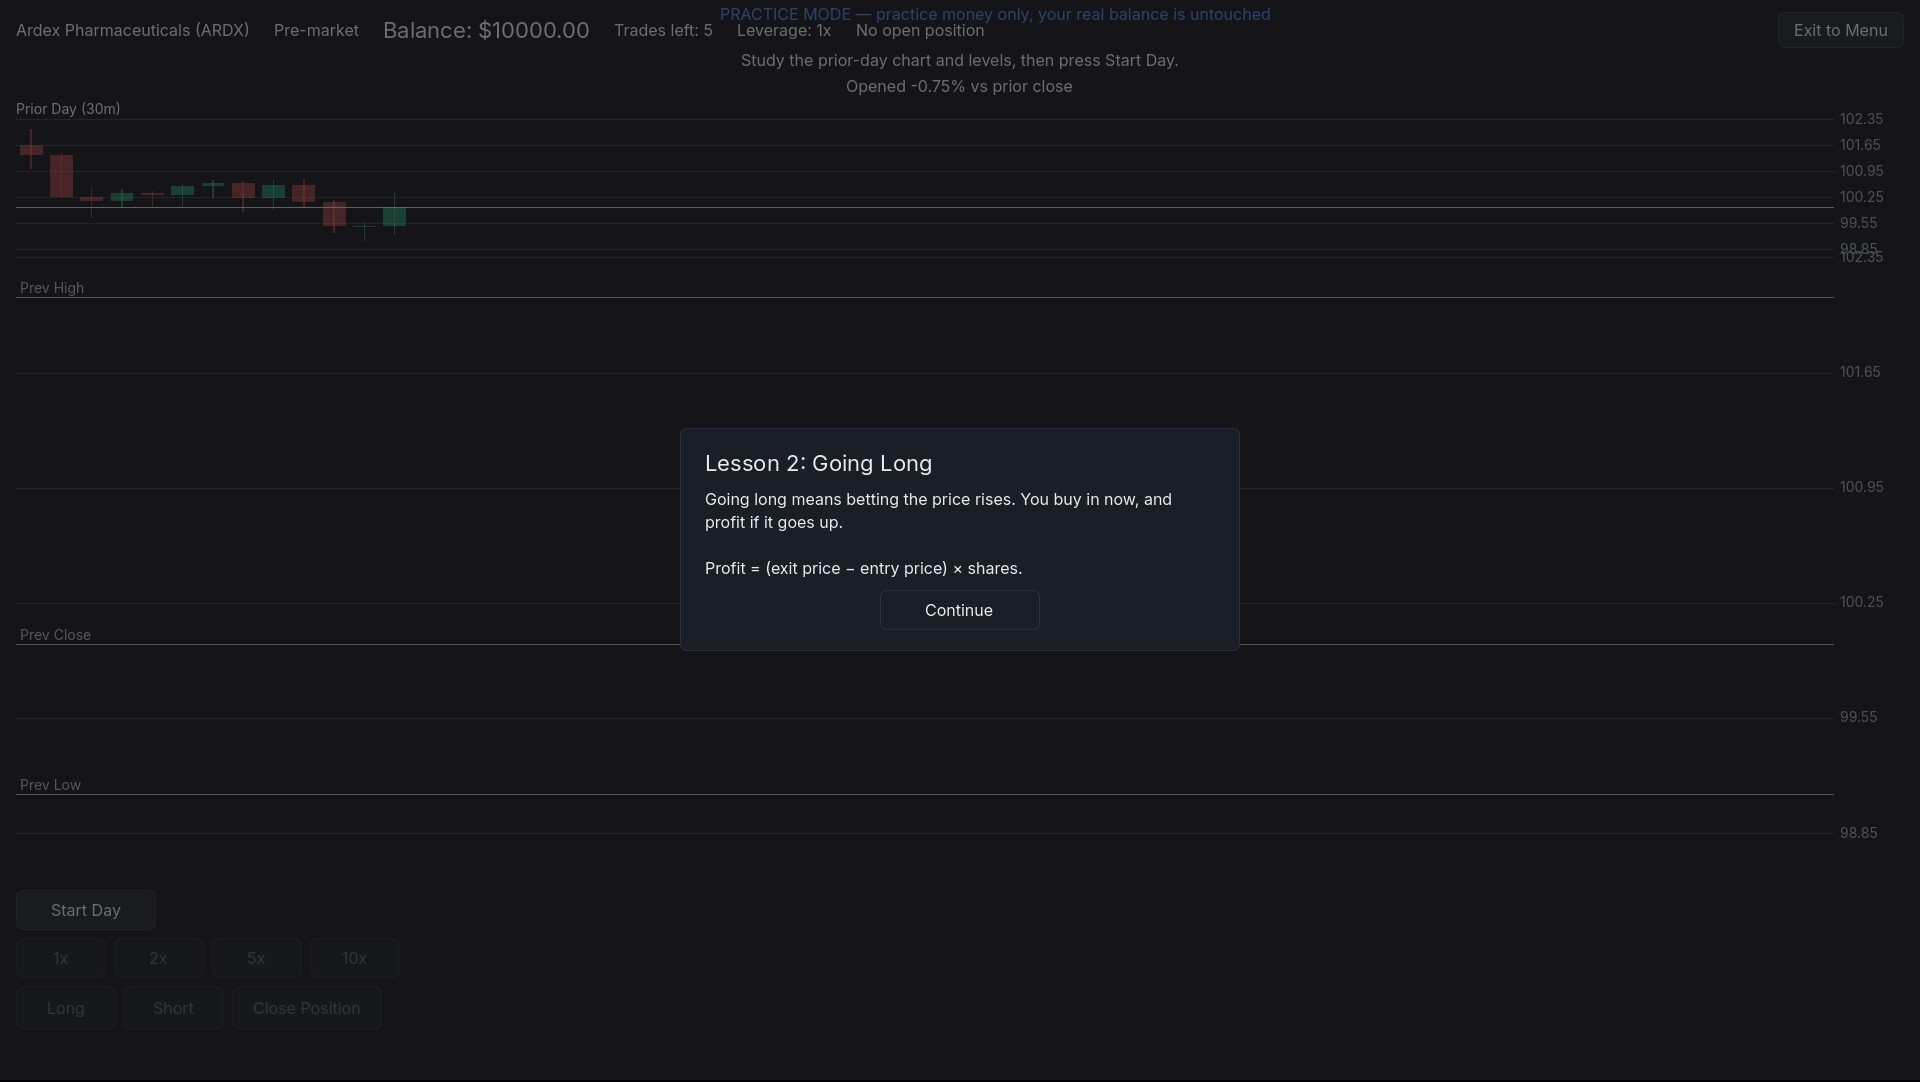1920x1082 pixels.
Task: Click the No open position status
Action: pyautogui.click(x=920, y=30)
